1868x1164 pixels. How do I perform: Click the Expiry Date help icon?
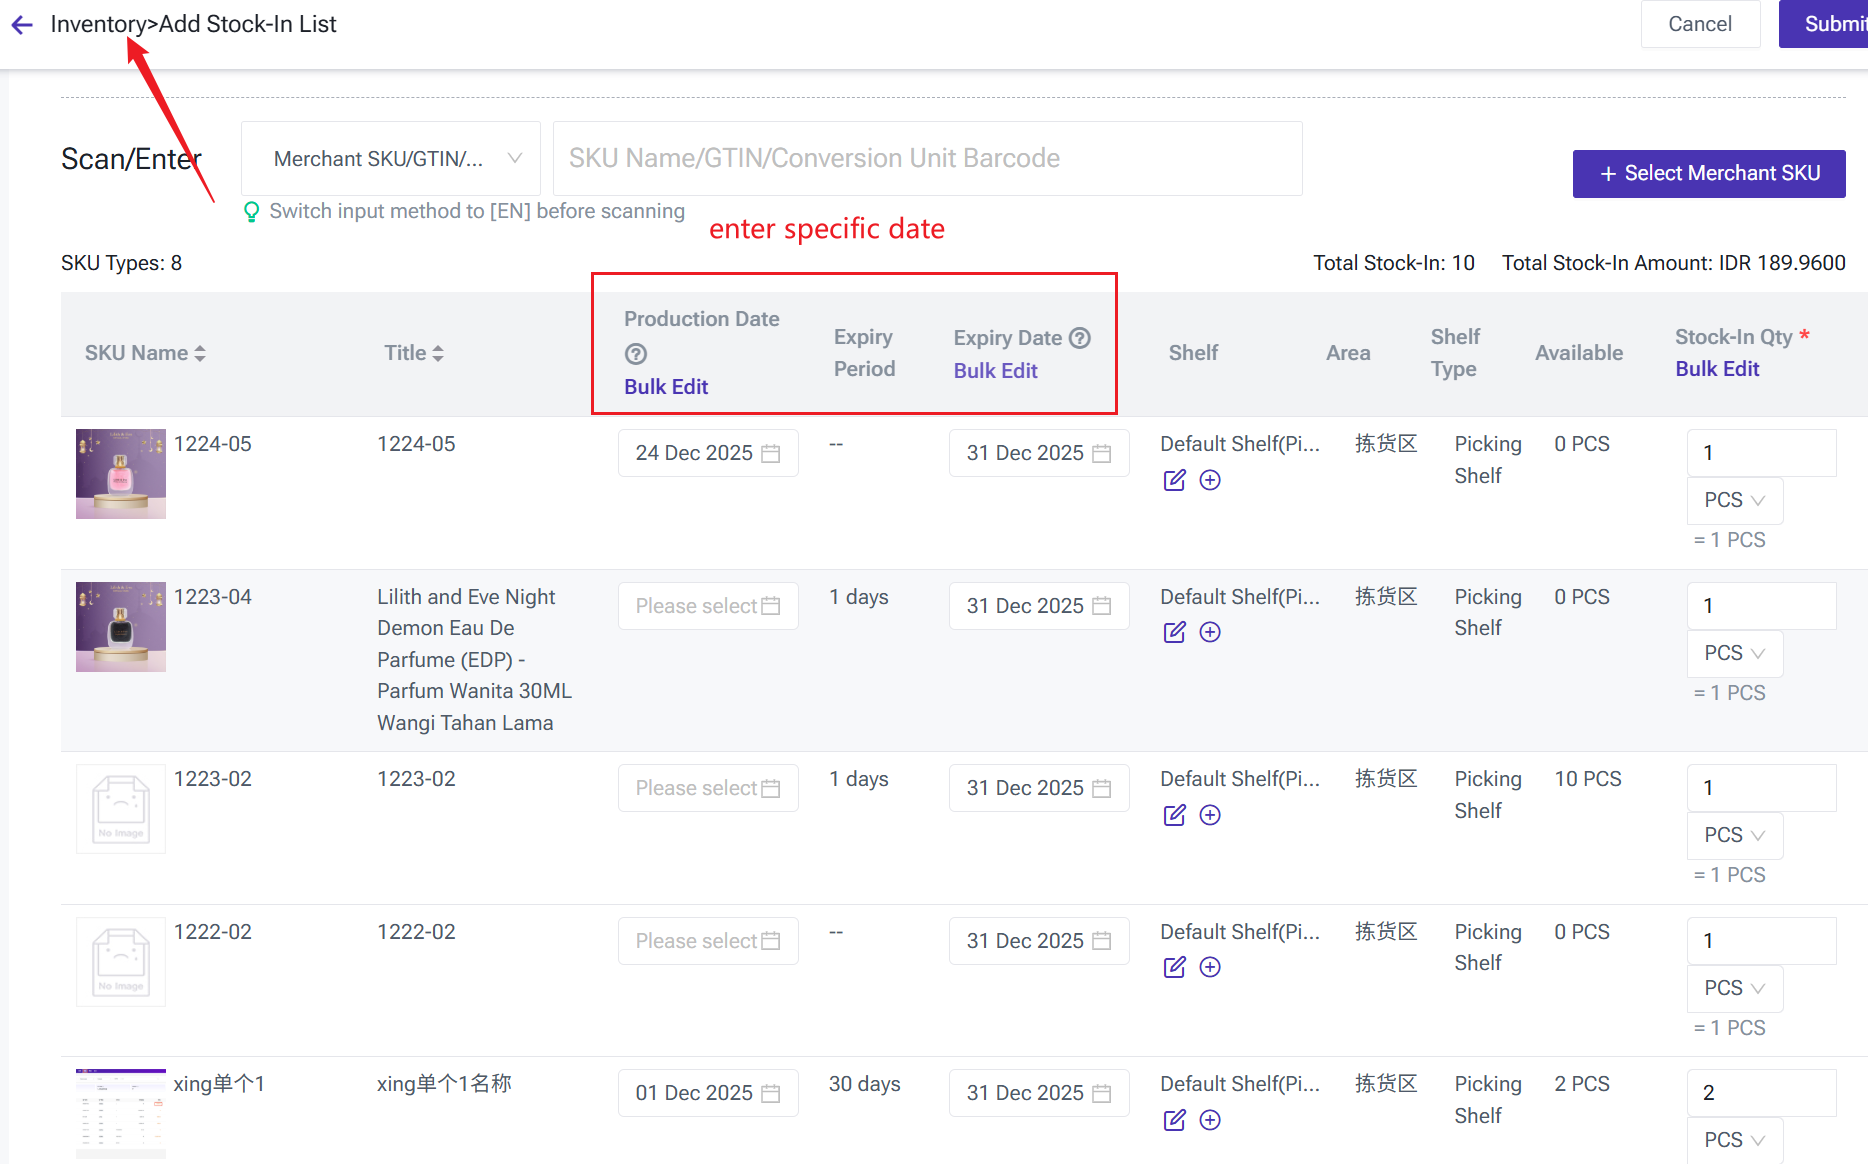1080,338
